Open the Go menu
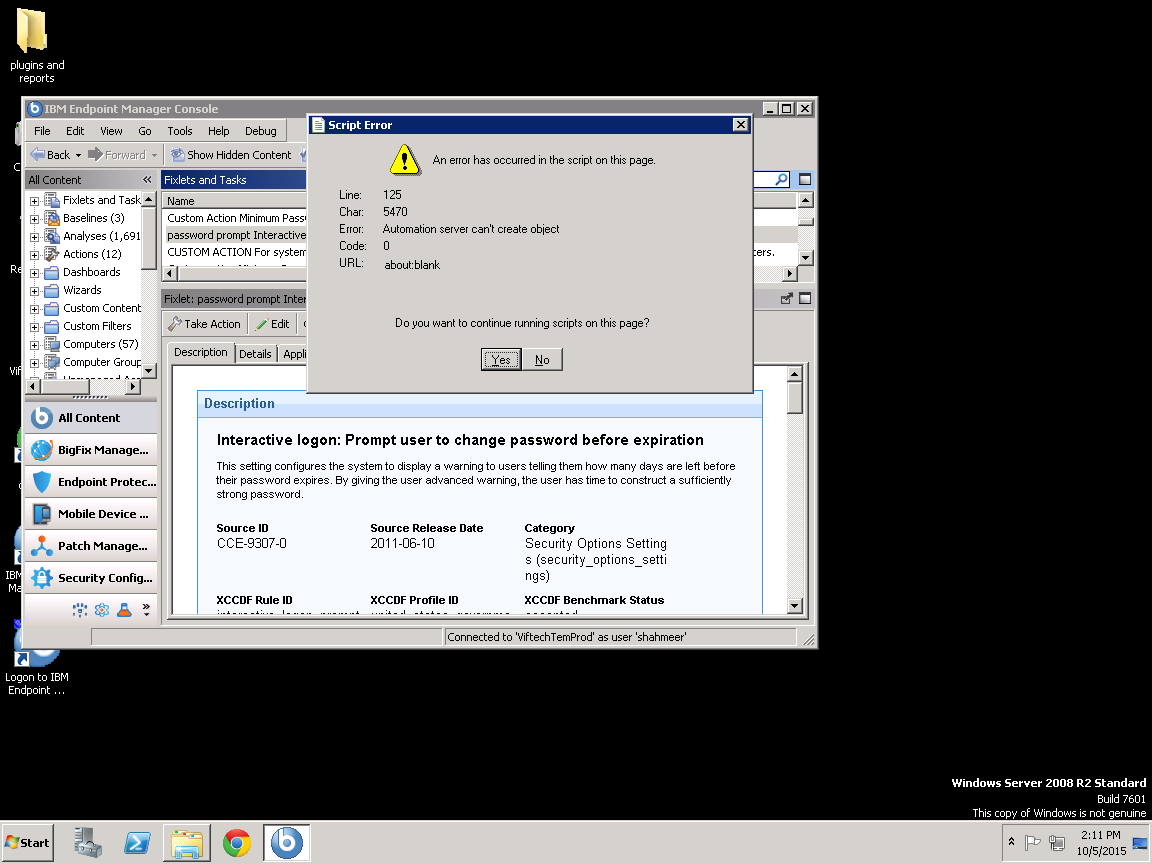 (x=145, y=131)
